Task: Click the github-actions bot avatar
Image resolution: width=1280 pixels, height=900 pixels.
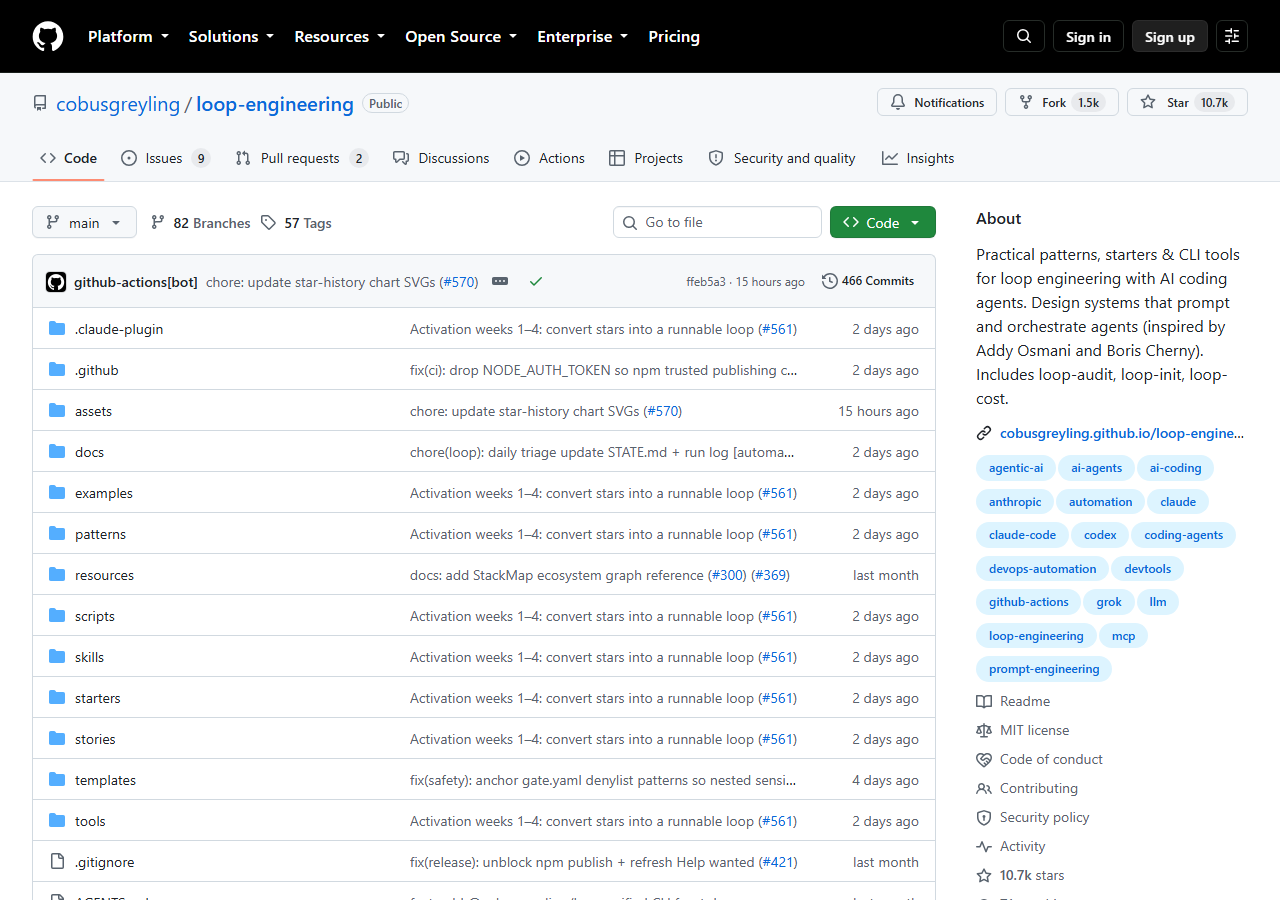Action: (x=56, y=282)
